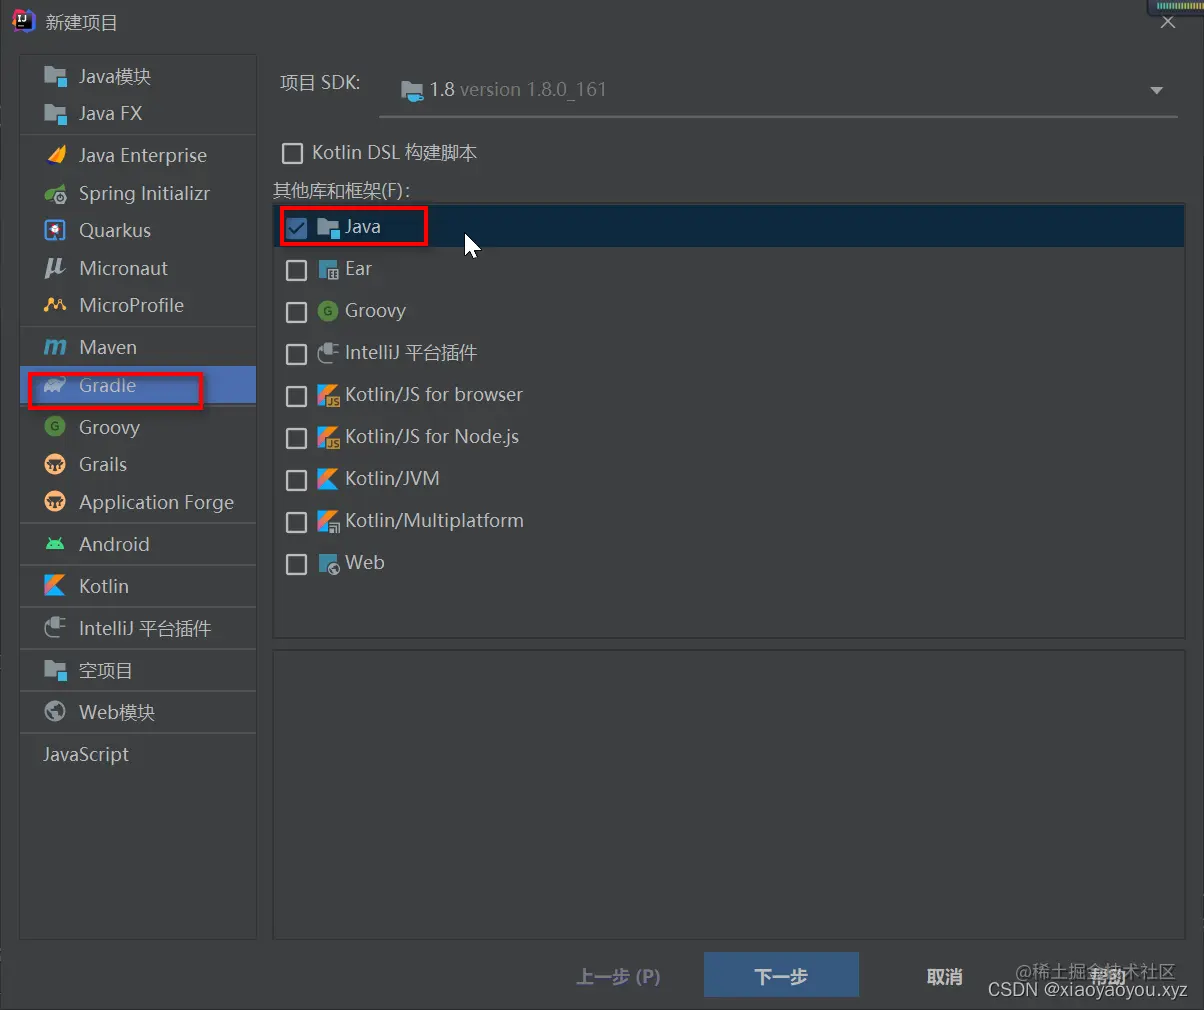The height and width of the screenshot is (1010, 1204).
Task: Click the Maven m icon
Action: [x=55, y=347]
